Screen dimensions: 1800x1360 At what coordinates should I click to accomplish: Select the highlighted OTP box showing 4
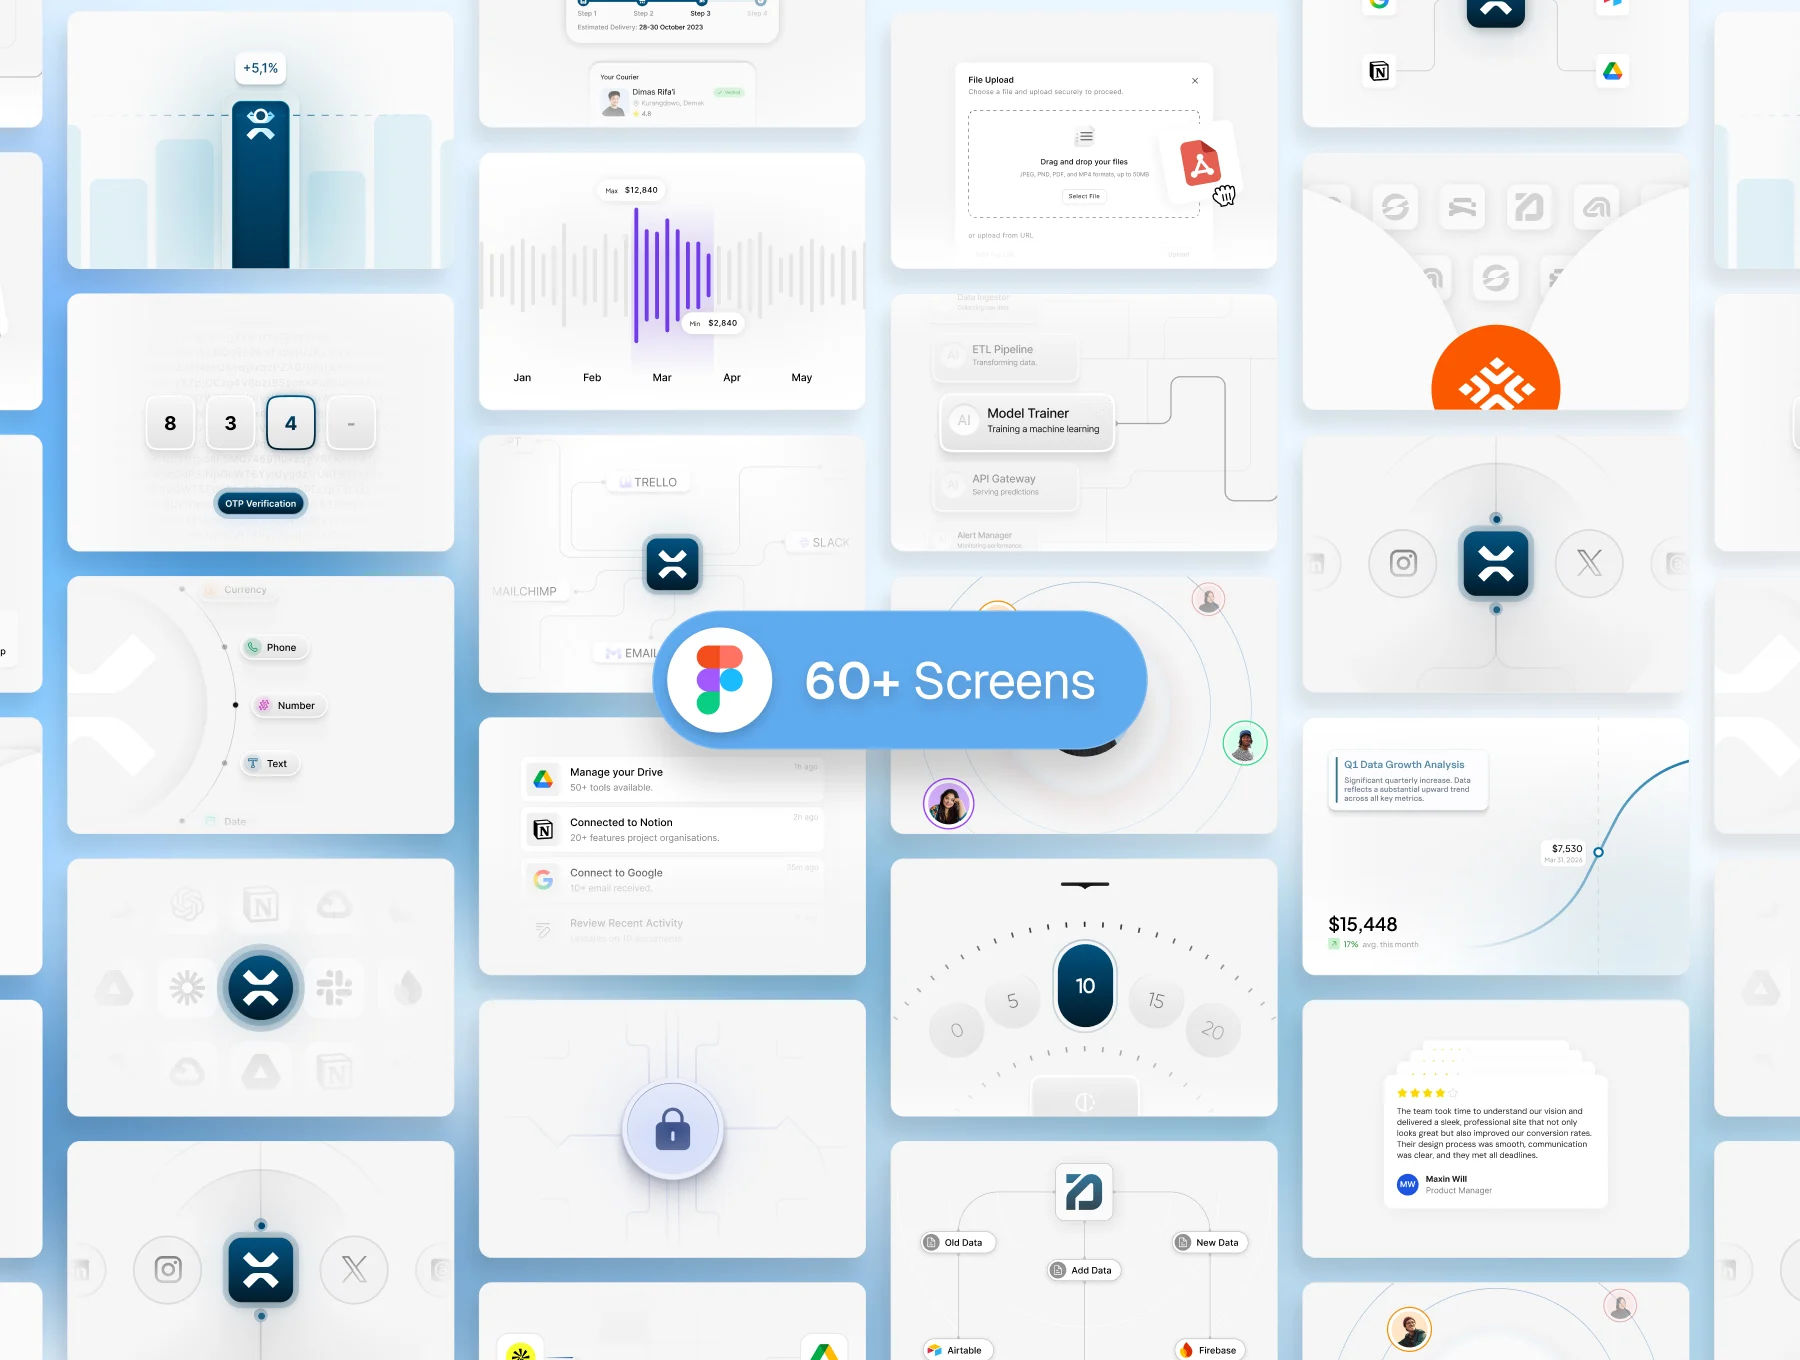click(291, 424)
